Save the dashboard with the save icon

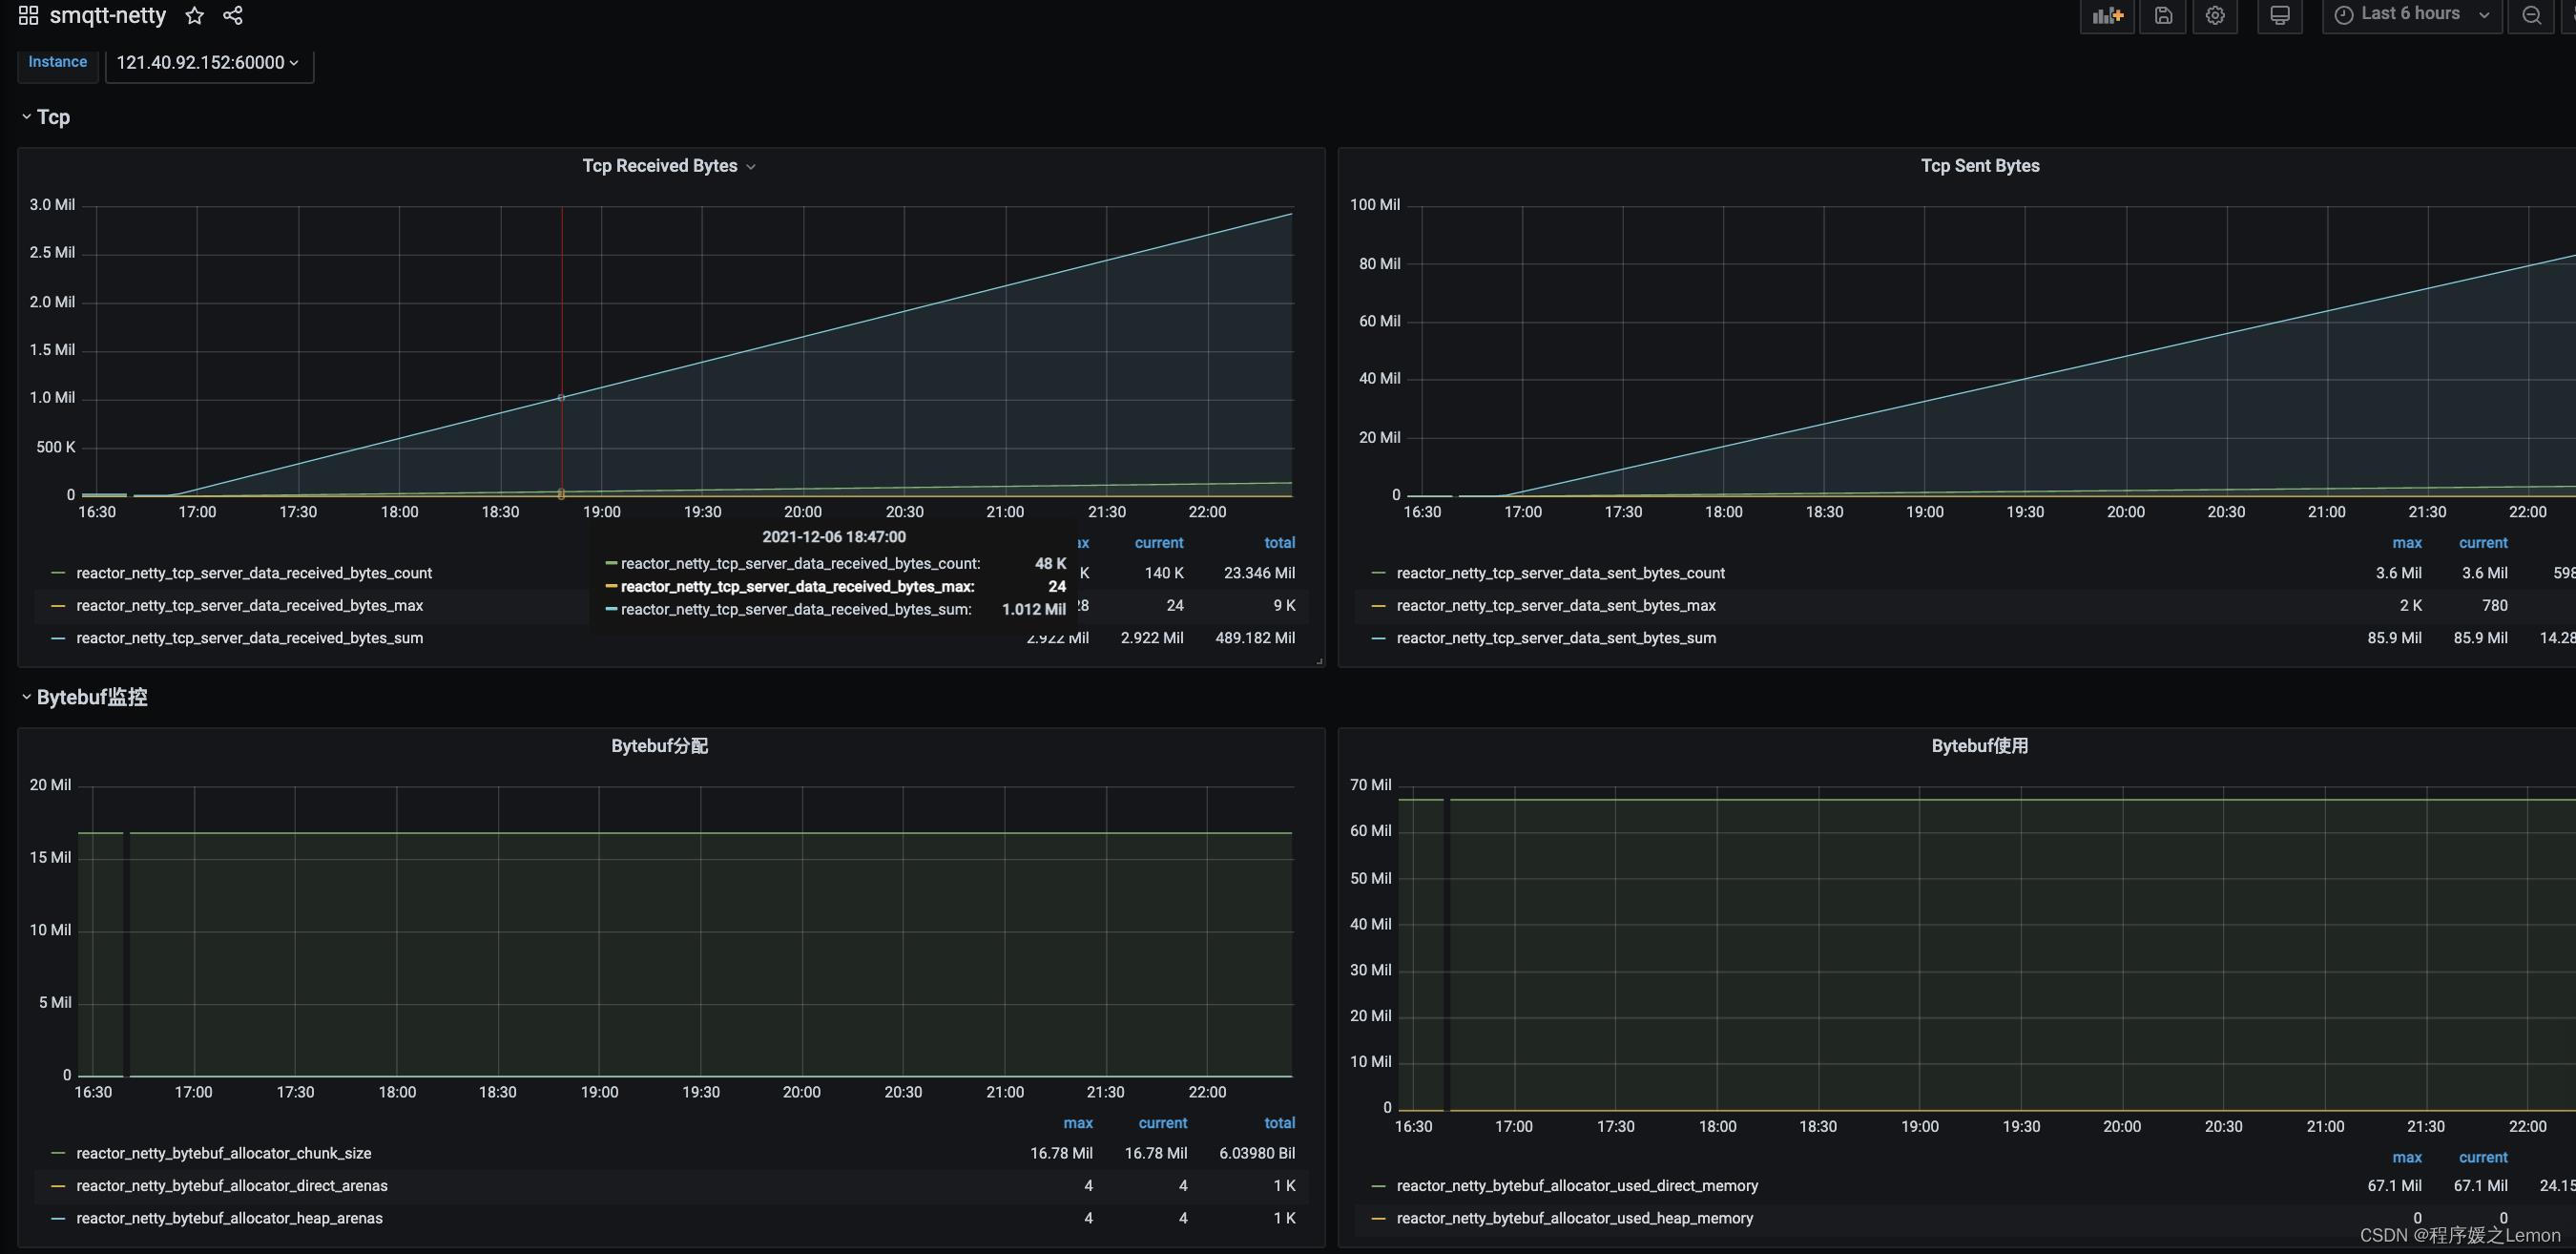[2163, 15]
